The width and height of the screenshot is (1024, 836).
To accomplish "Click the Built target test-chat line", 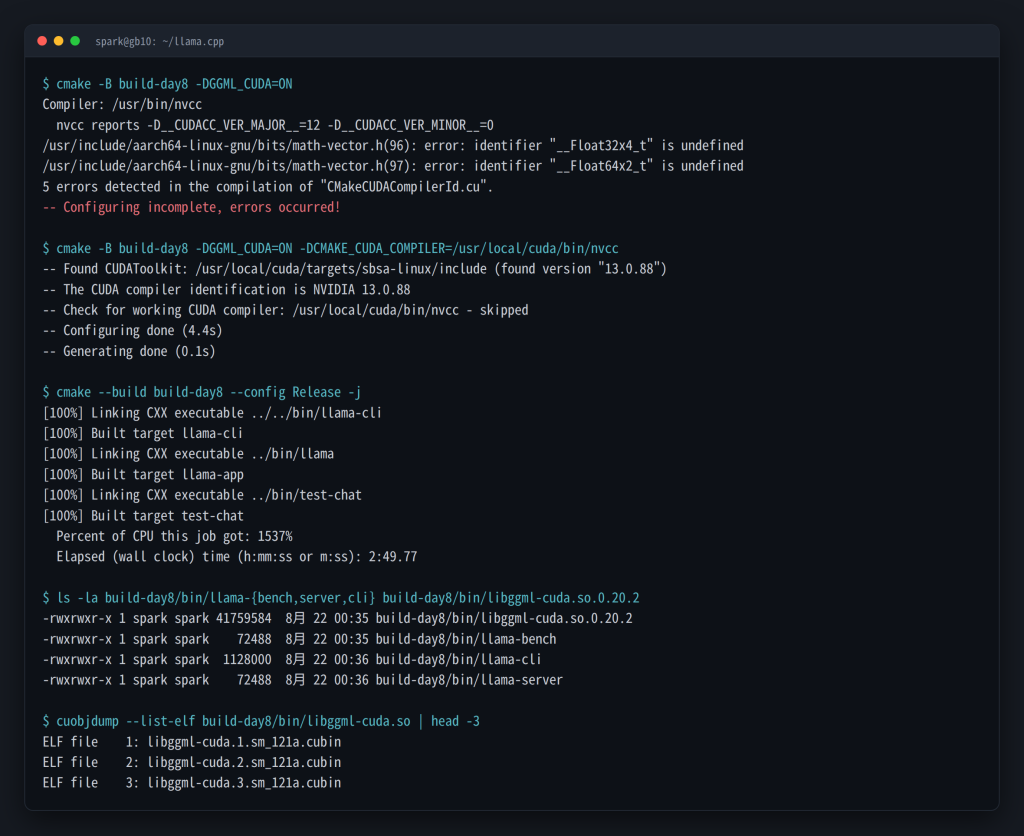I will (143, 516).
